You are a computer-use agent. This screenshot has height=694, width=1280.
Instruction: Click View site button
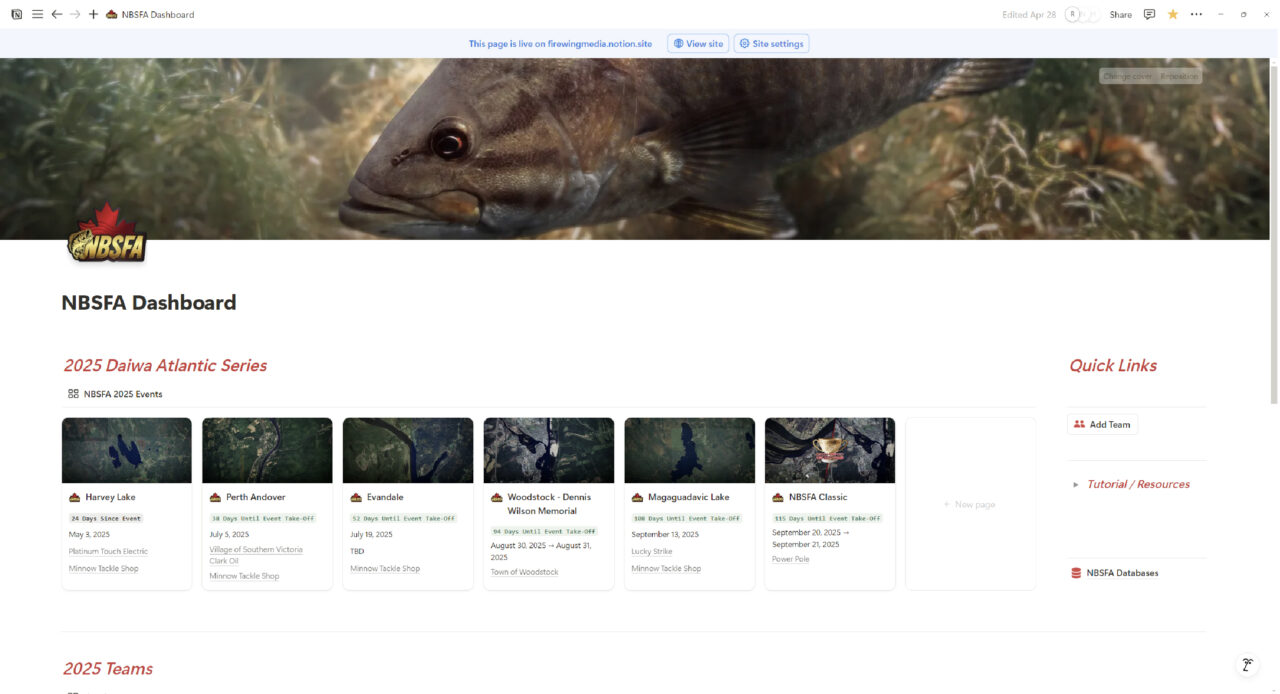(x=698, y=44)
